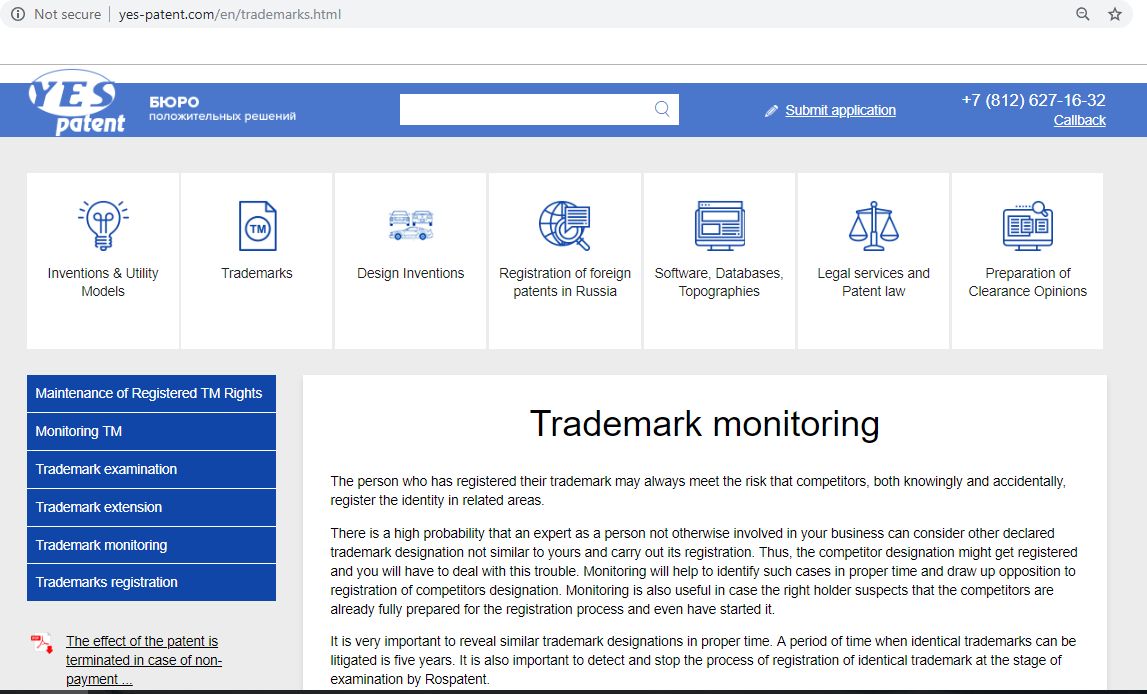1147x694 pixels.
Task: Click the browser zoom magnifier icon
Action: tap(1083, 14)
